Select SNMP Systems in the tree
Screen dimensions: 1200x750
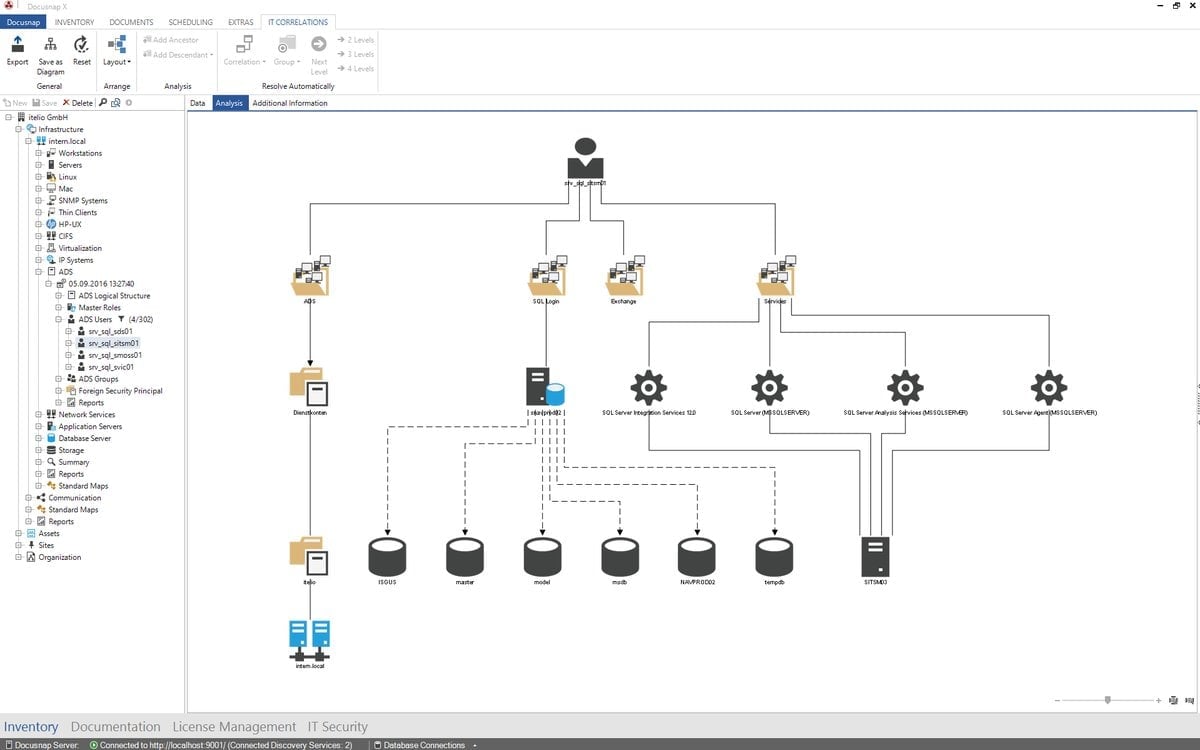coord(83,201)
